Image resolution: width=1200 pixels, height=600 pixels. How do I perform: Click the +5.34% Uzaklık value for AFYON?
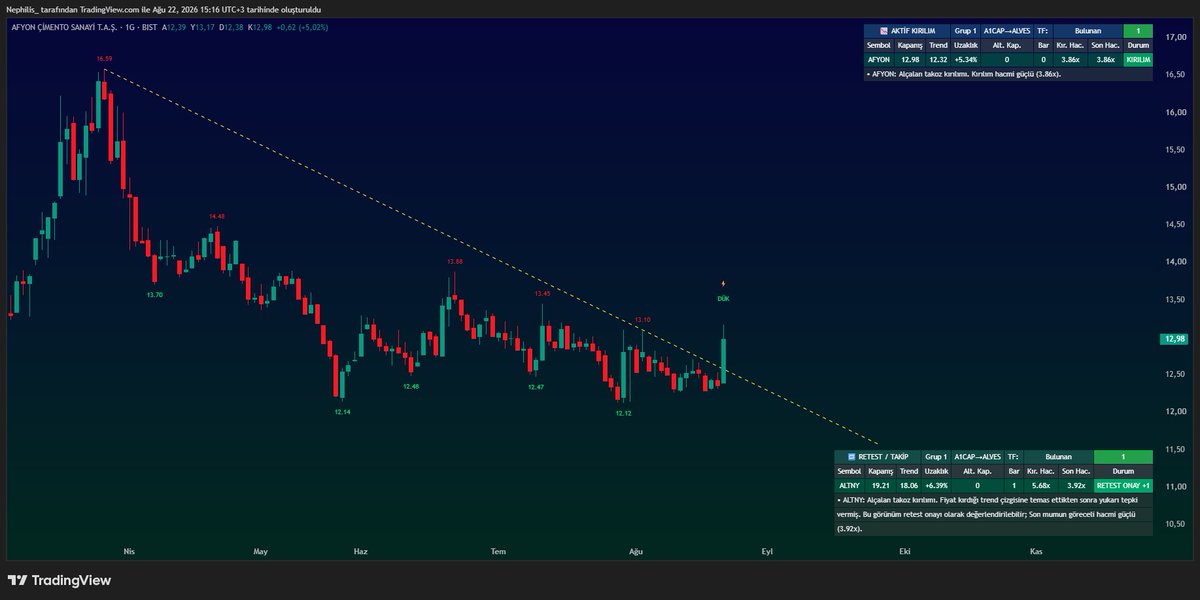coord(965,60)
